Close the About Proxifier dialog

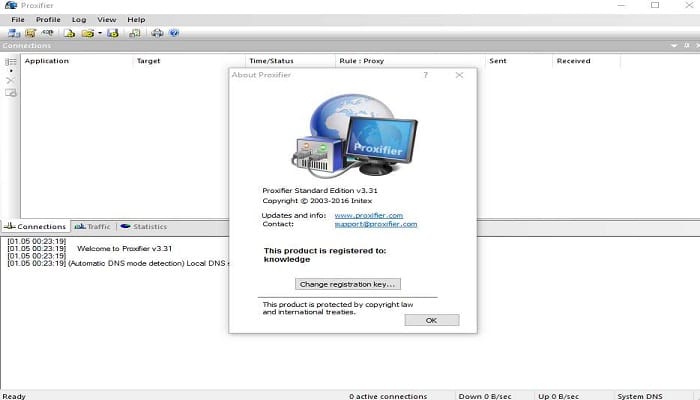coord(459,75)
